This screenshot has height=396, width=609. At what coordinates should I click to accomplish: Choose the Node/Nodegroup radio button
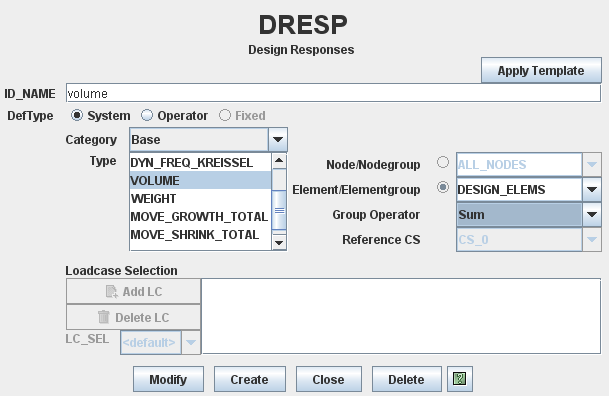443,162
